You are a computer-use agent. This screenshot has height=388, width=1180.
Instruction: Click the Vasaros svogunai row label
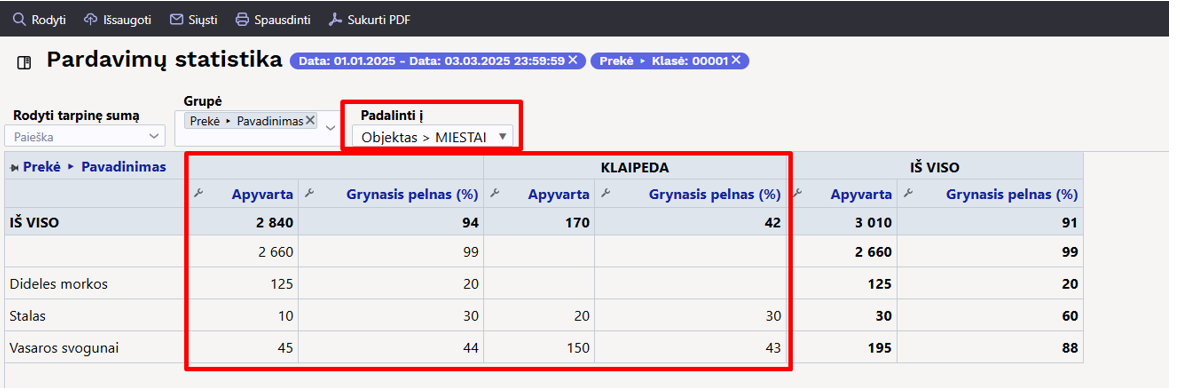pos(64,348)
